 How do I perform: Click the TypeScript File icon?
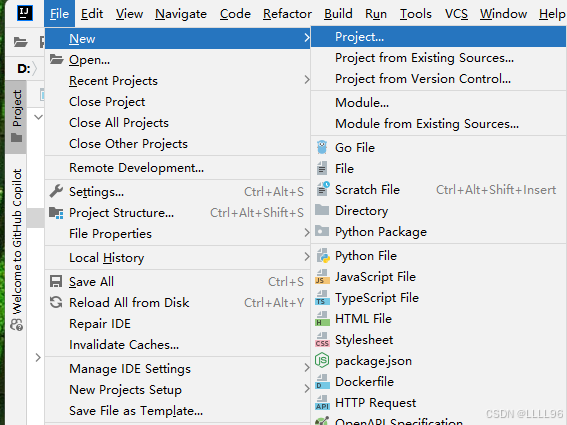322,298
